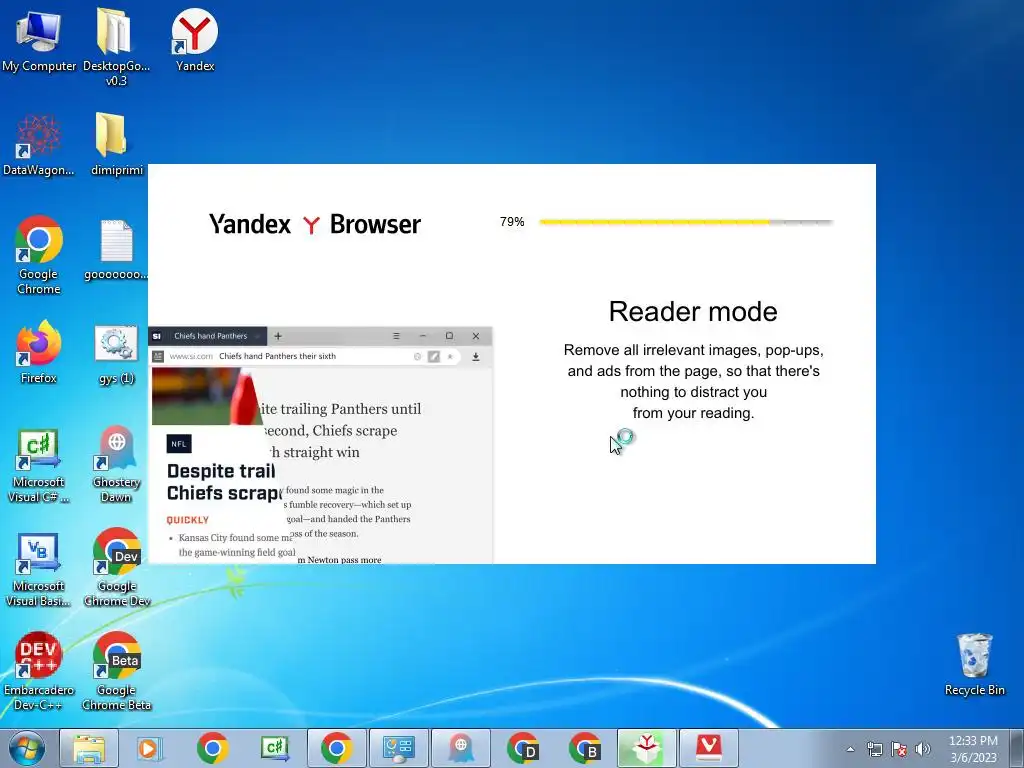Click the yellow installation progress bar

(x=686, y=222)
